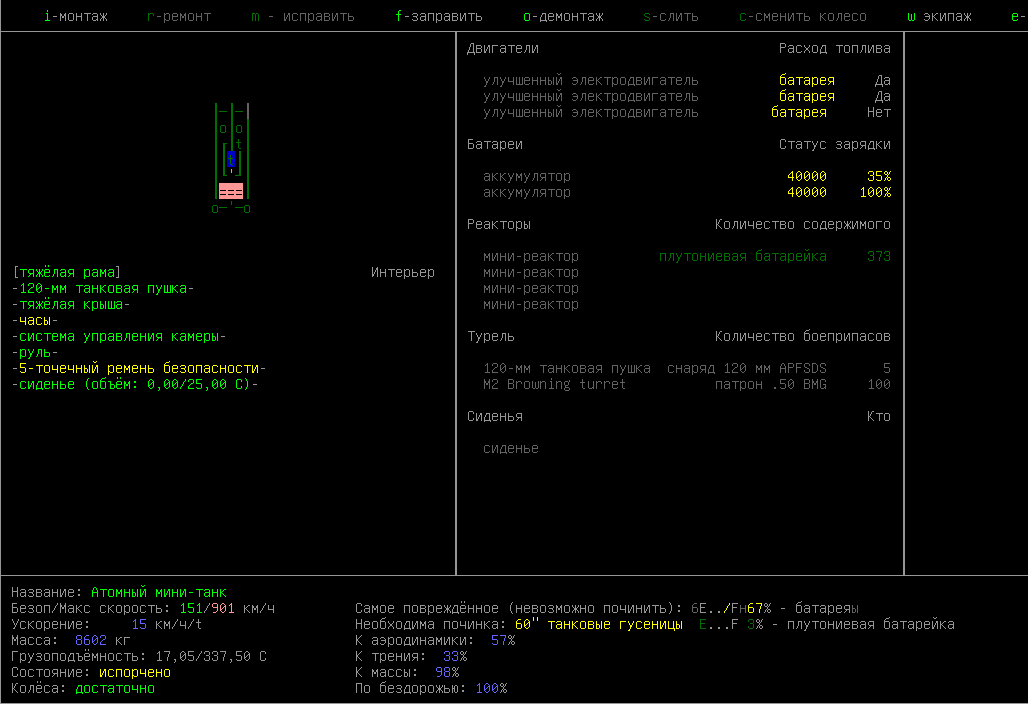This screenshot has width=1028, height=704.
Task: Enable the third engine marked 'Нет'
Action: click(878, 112)
